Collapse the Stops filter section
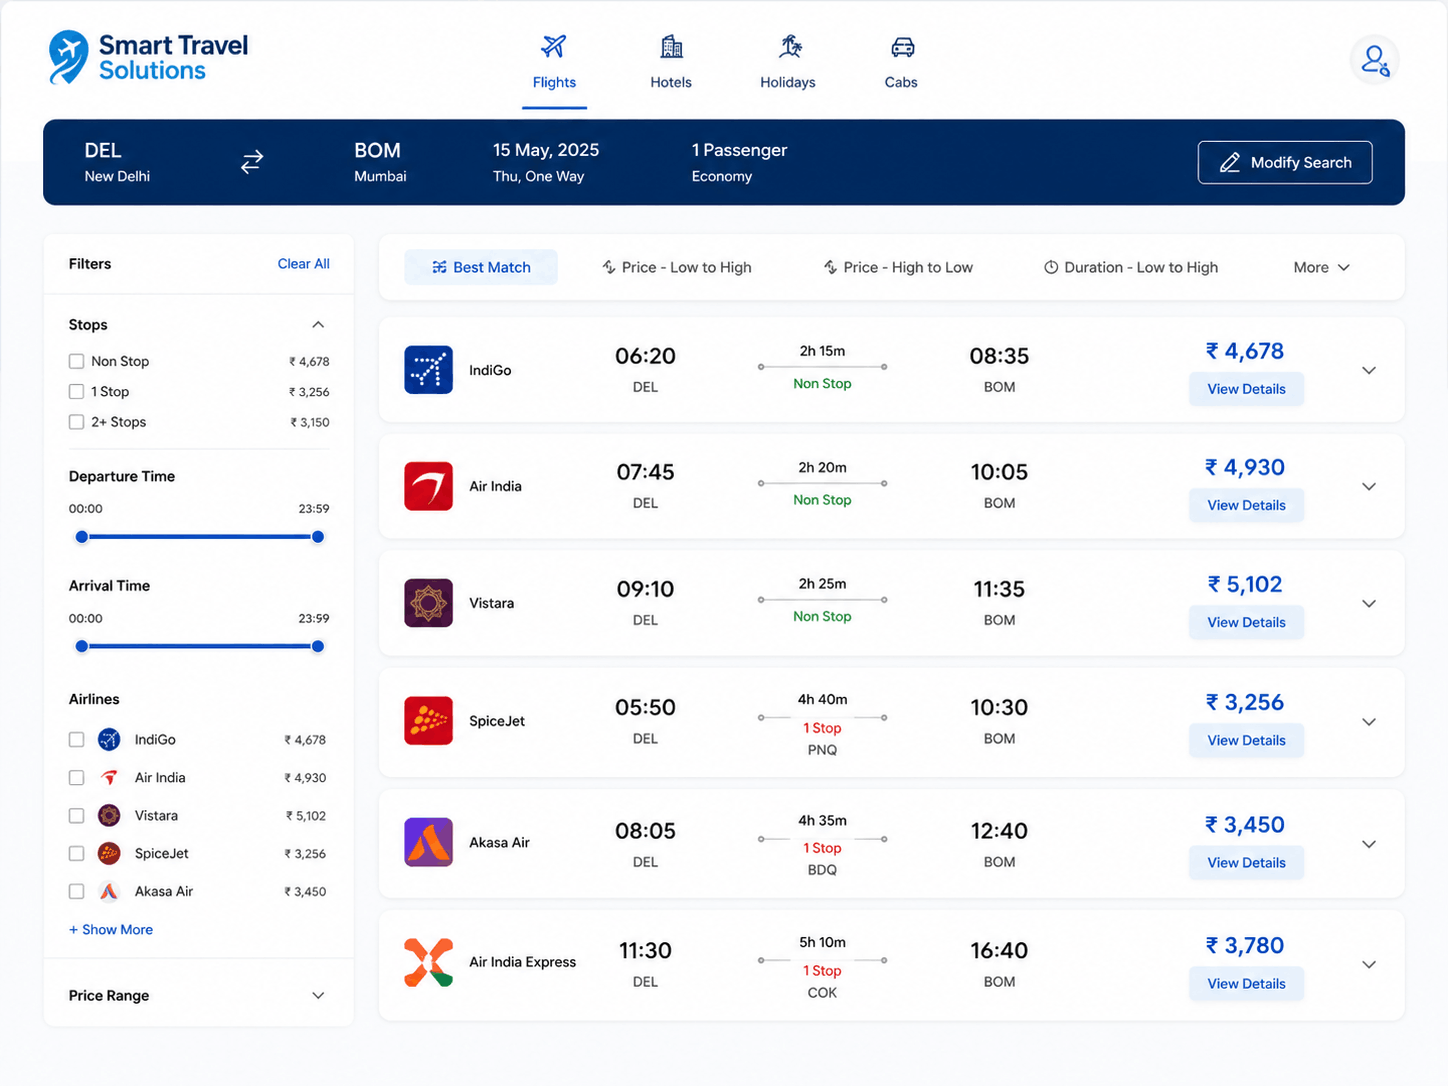Image resolution: width=1448 pixels, height=1086 pixels. 318,325
